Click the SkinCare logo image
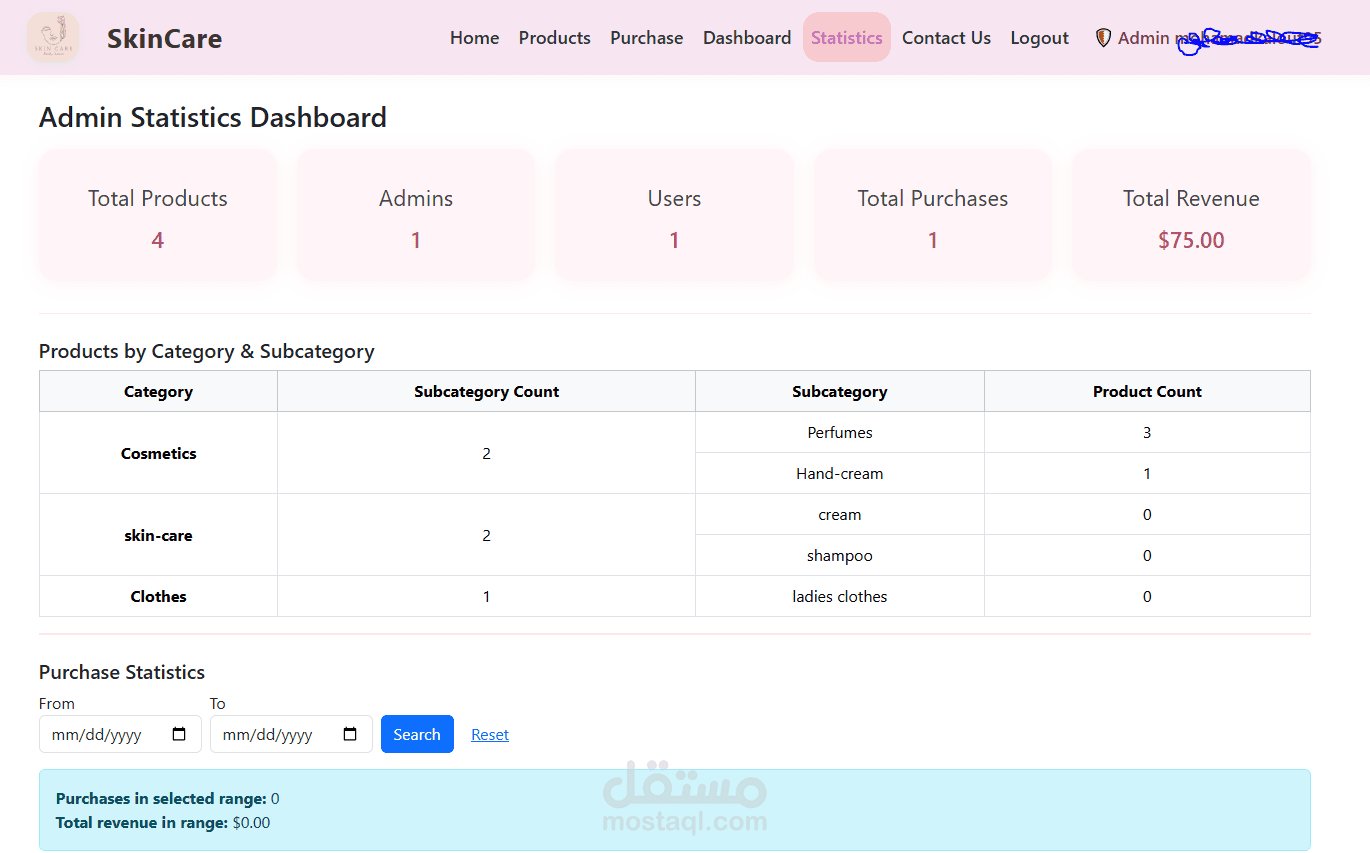The width and height of the screenshot is (1370, 853). (53, 38)
